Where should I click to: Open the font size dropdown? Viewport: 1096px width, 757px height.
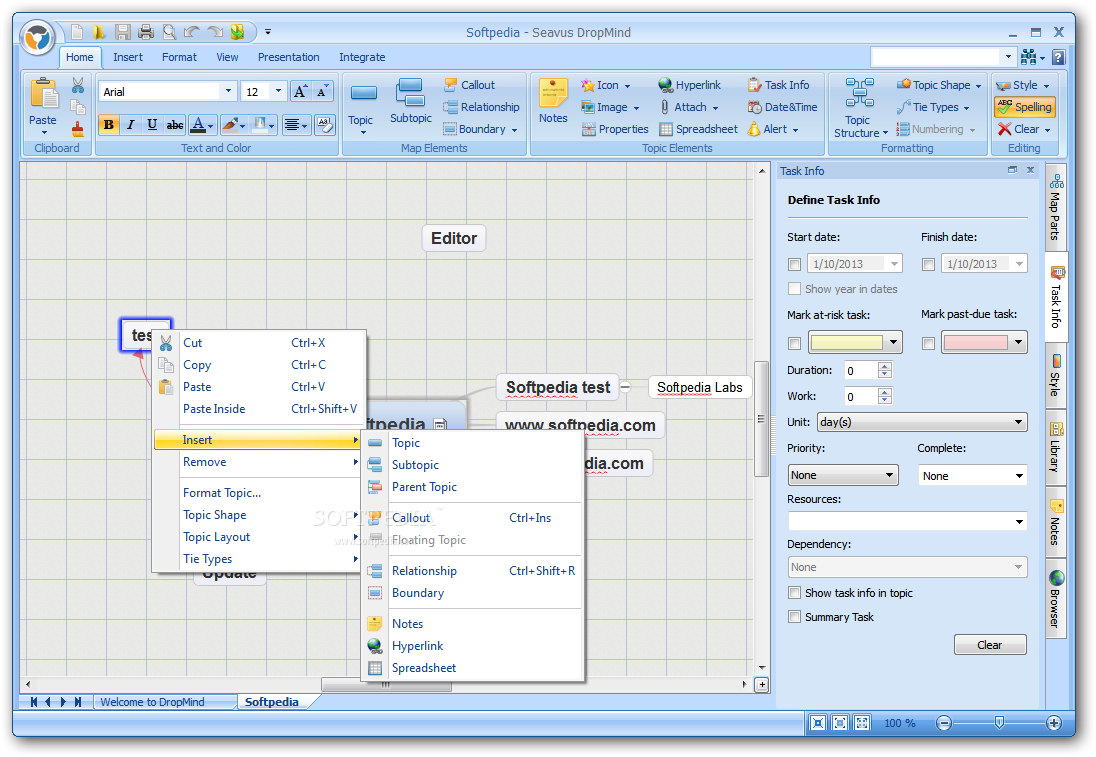point(278,91)
